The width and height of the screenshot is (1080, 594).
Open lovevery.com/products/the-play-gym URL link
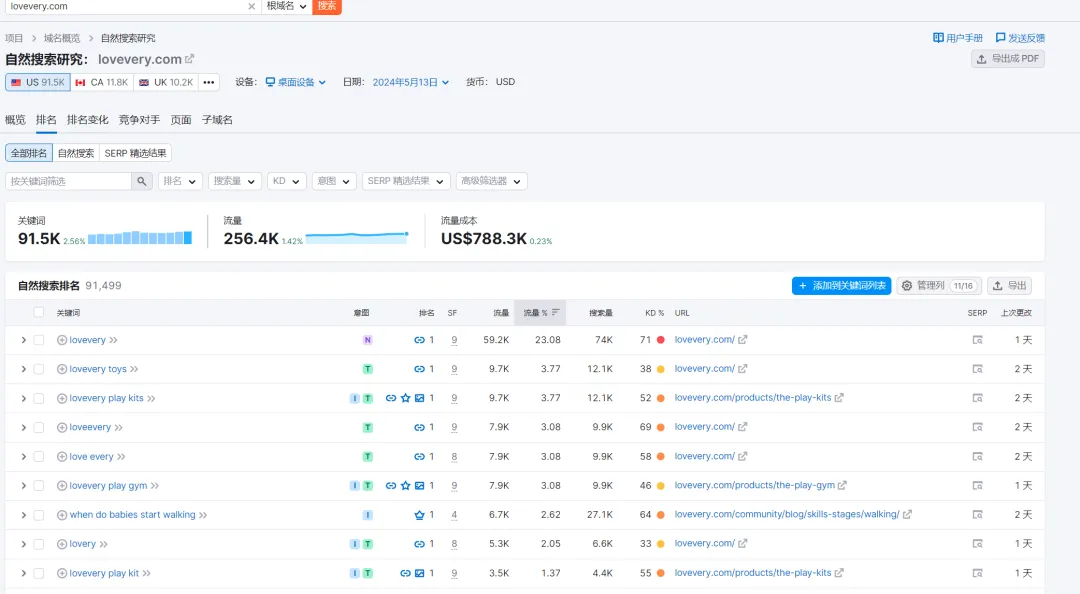point(754,485)
